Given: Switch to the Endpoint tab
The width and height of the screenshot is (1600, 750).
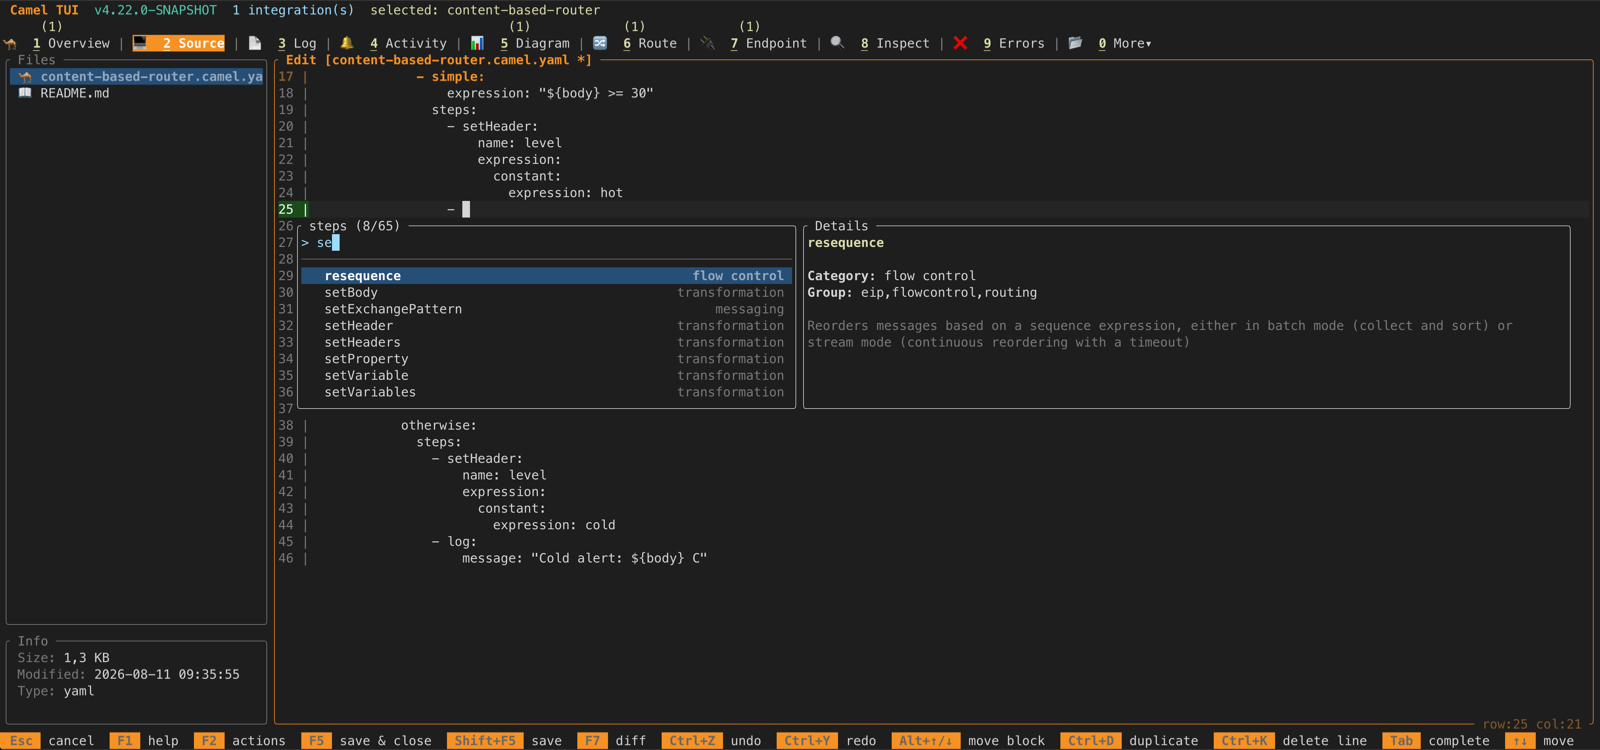Looking at the screenshot, I should pos(768,43).
